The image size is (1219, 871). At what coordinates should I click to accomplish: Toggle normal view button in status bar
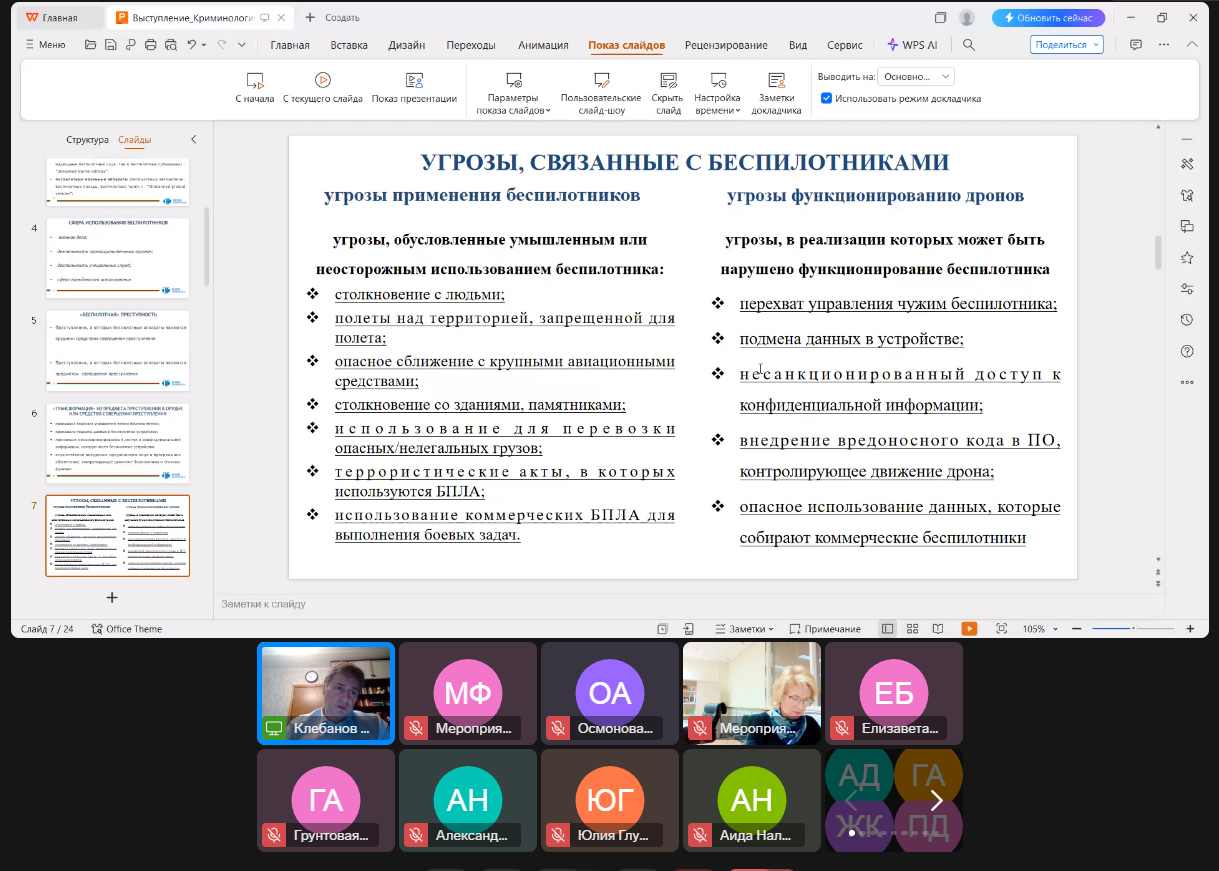point(887,629)
